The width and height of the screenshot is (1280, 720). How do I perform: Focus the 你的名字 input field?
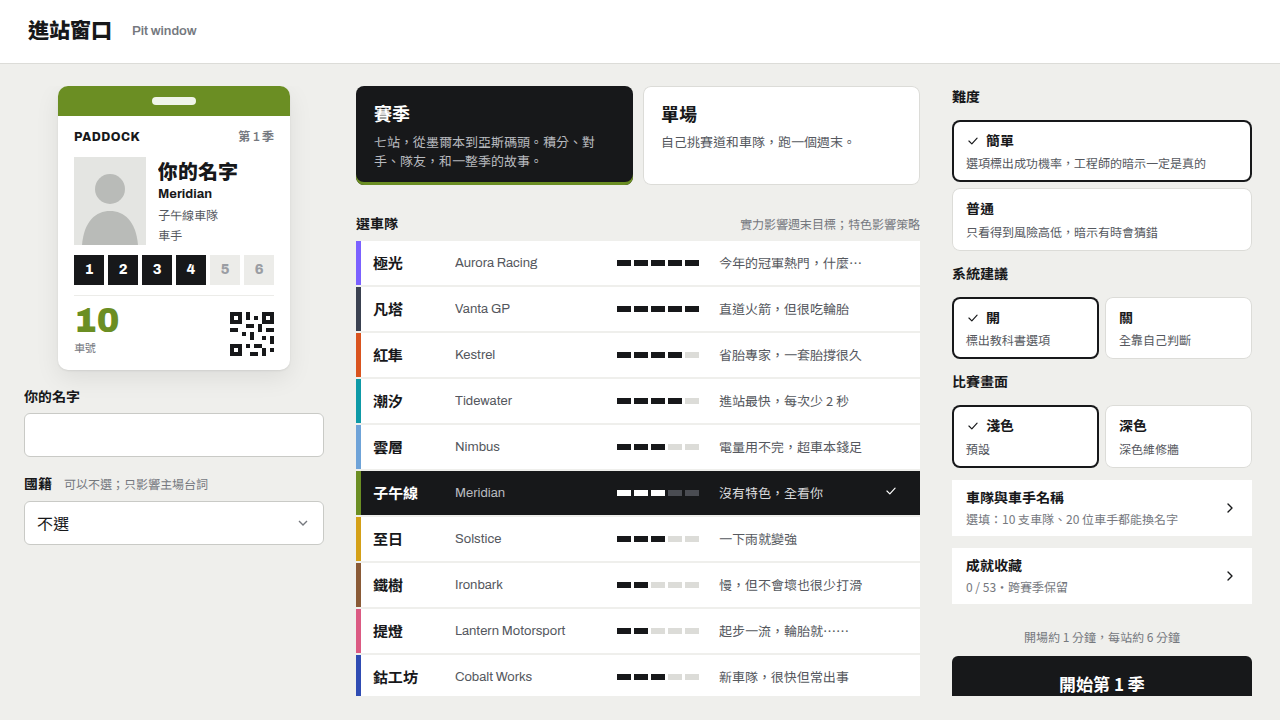point(174,435)
